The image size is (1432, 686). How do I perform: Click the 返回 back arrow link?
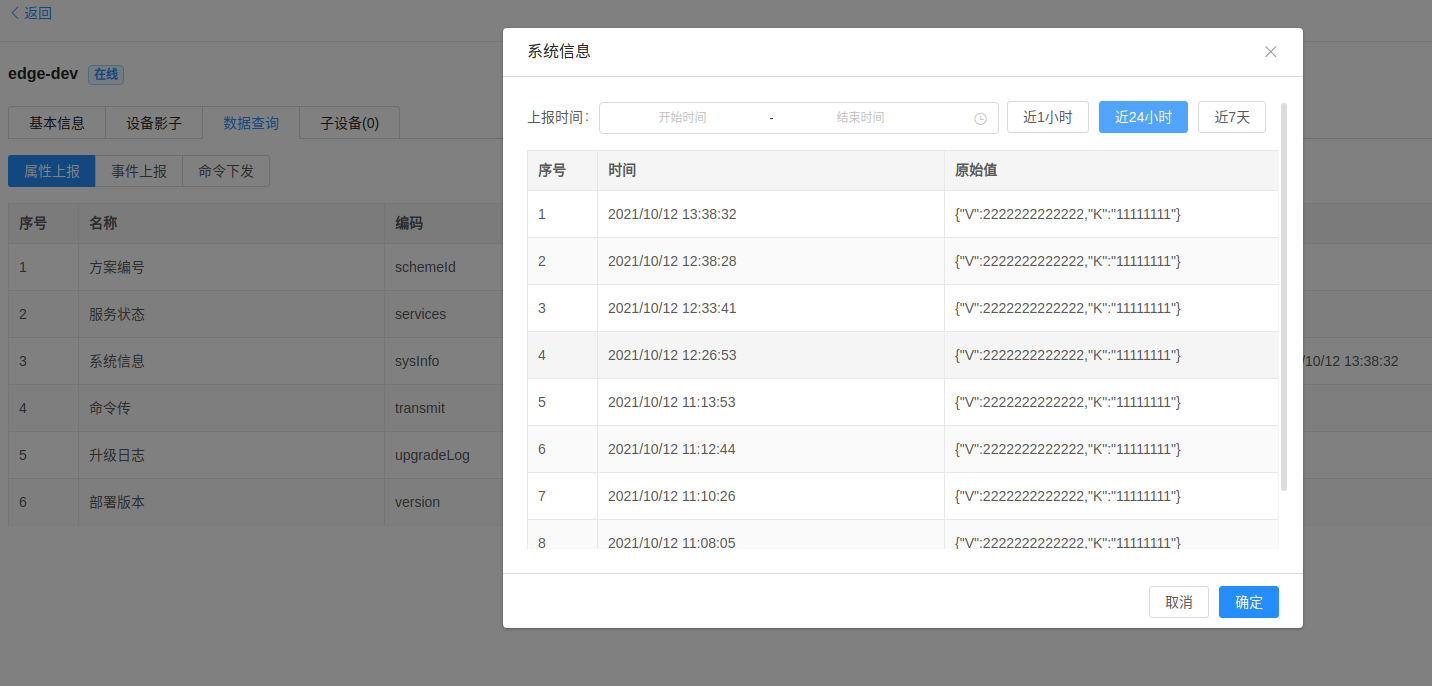click(30, 13)
